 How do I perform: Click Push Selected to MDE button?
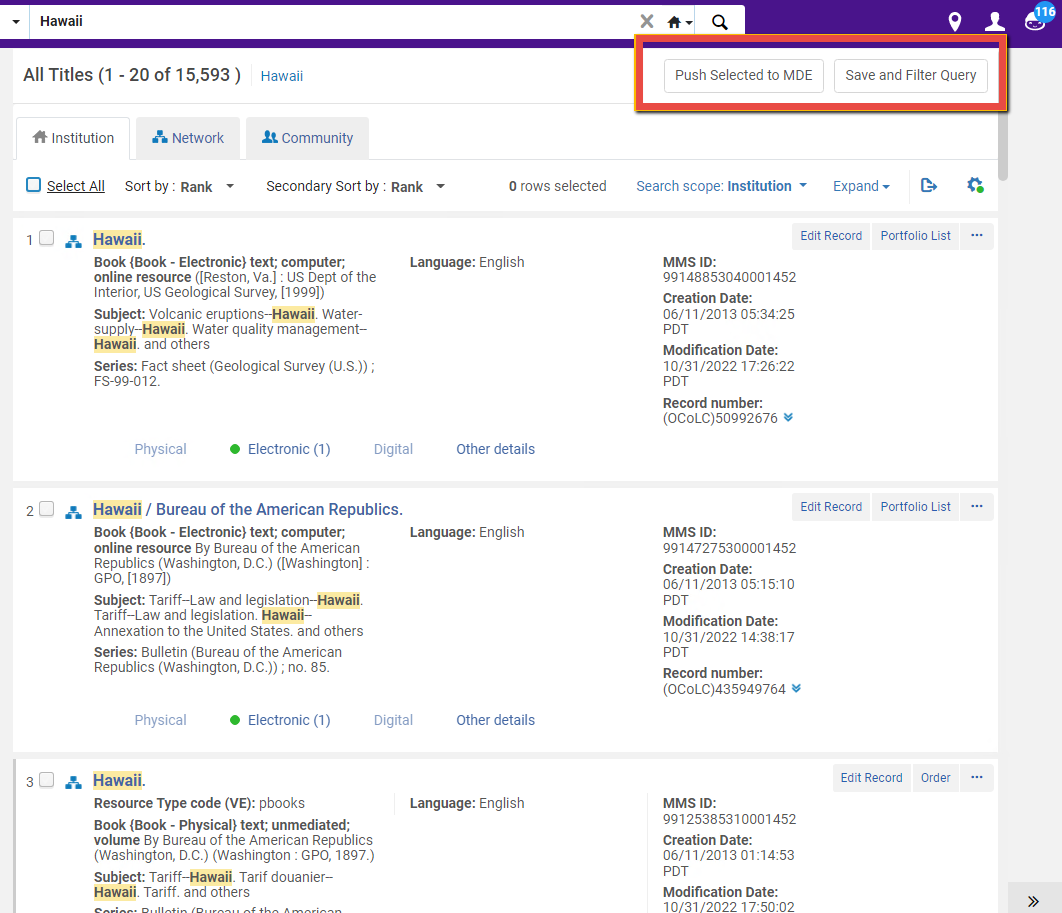[x=744, y=75]
